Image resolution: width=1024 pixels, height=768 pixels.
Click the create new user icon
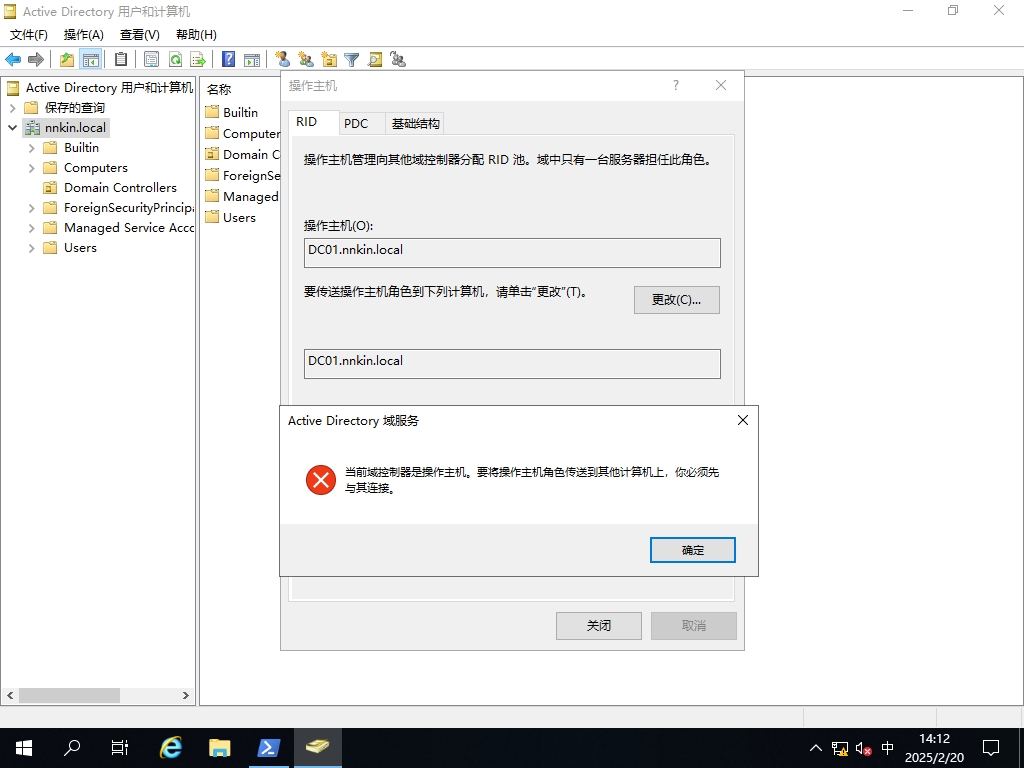tap(282, 60)
